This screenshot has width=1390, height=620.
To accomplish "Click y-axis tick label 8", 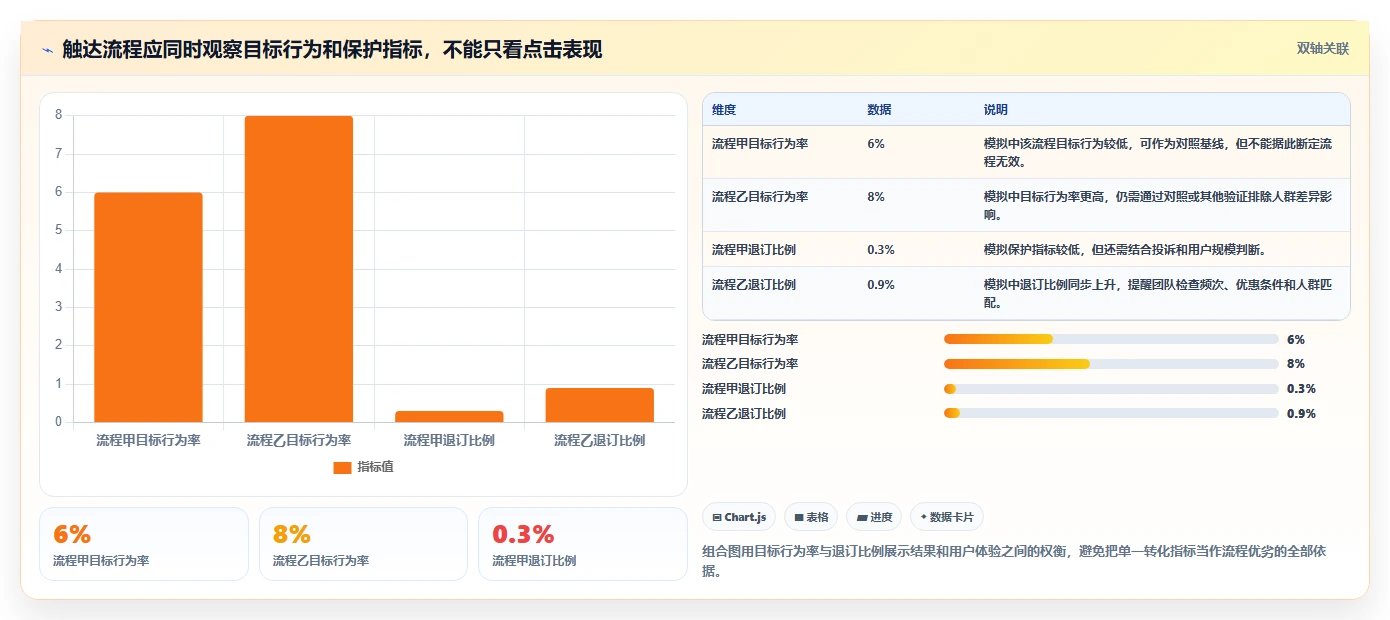I will click(x=59, y=115).
